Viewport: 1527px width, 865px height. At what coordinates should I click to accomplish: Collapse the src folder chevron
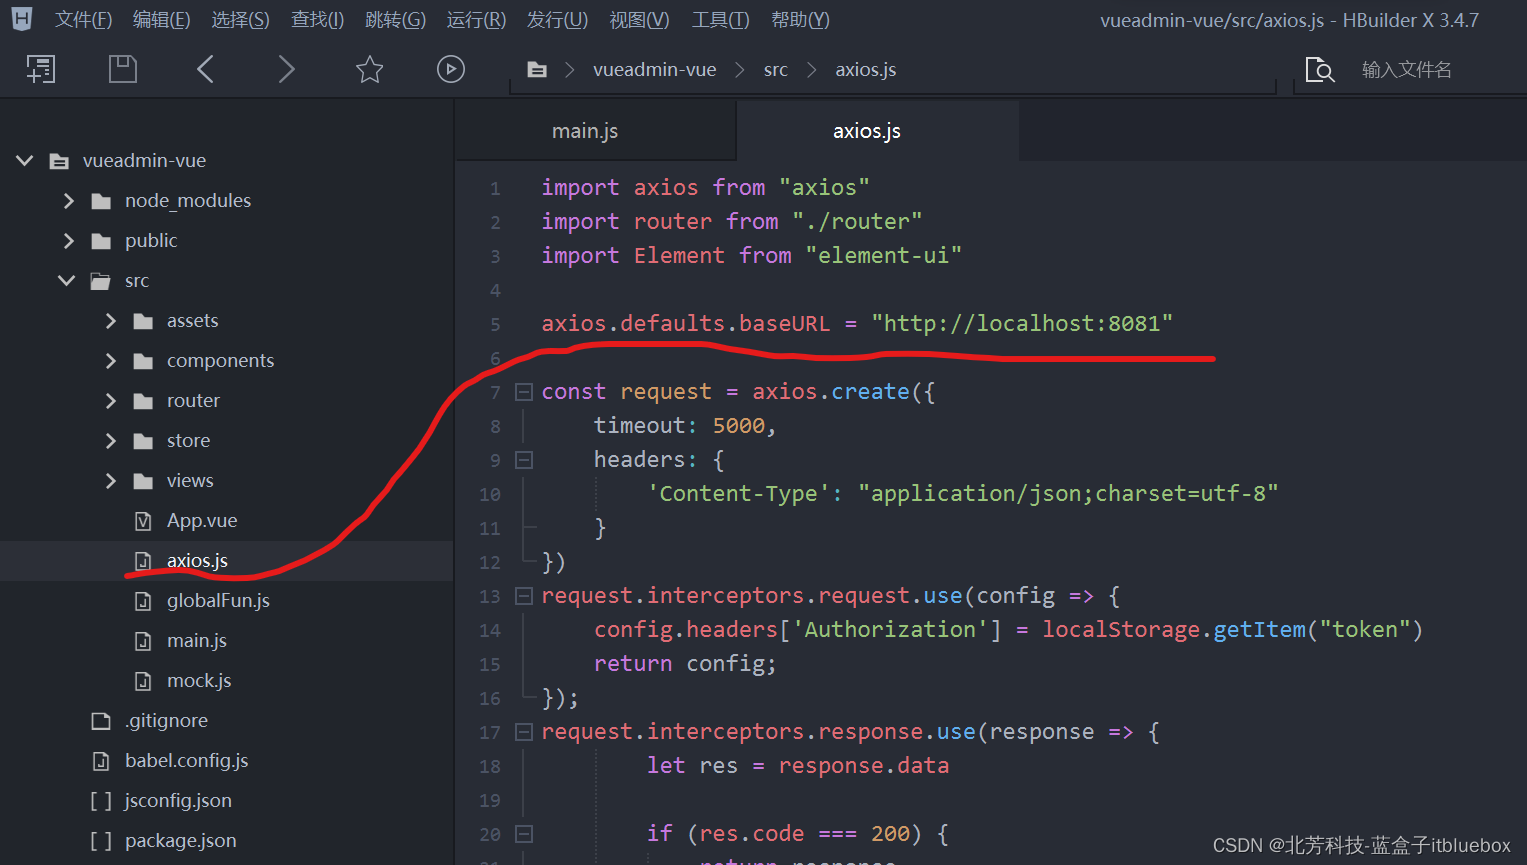tap(67, 280)
